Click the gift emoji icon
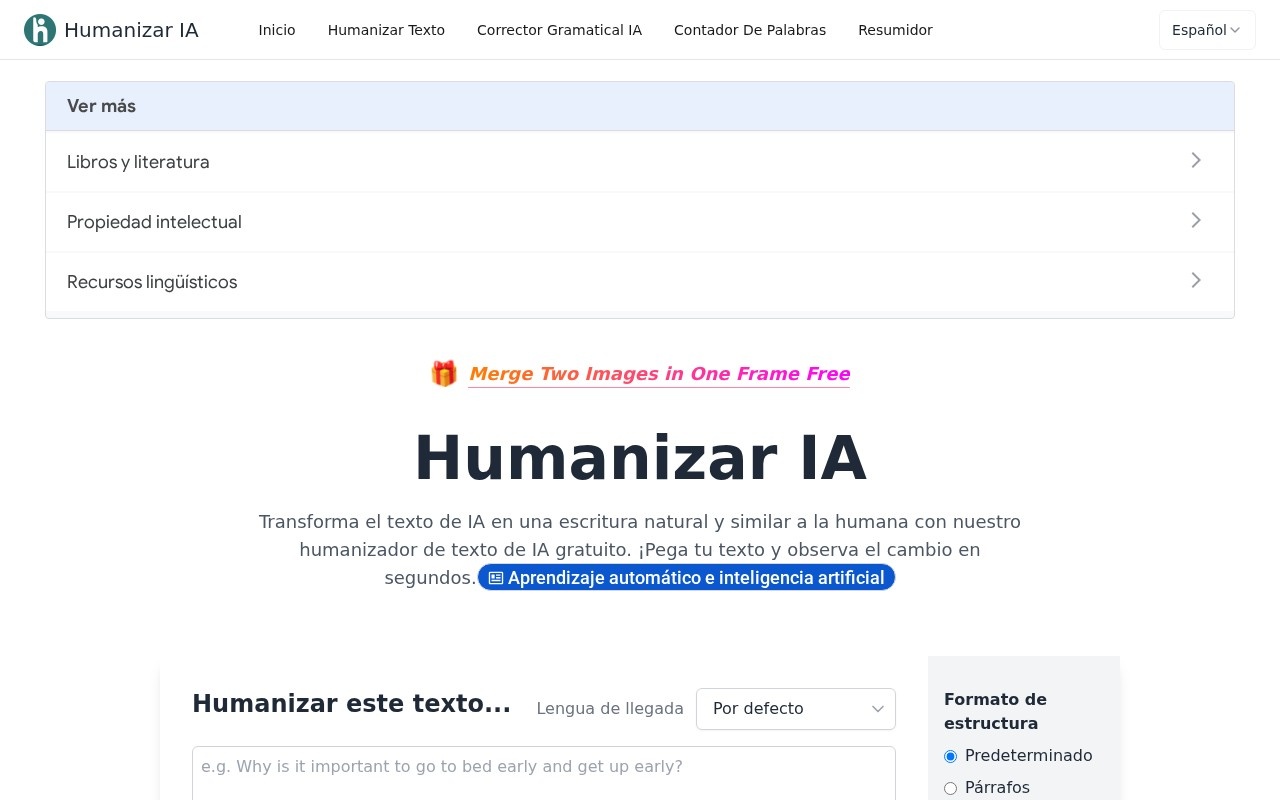Screen dimensions: 1280x800 pyautogui.click(x=444, y=374)
